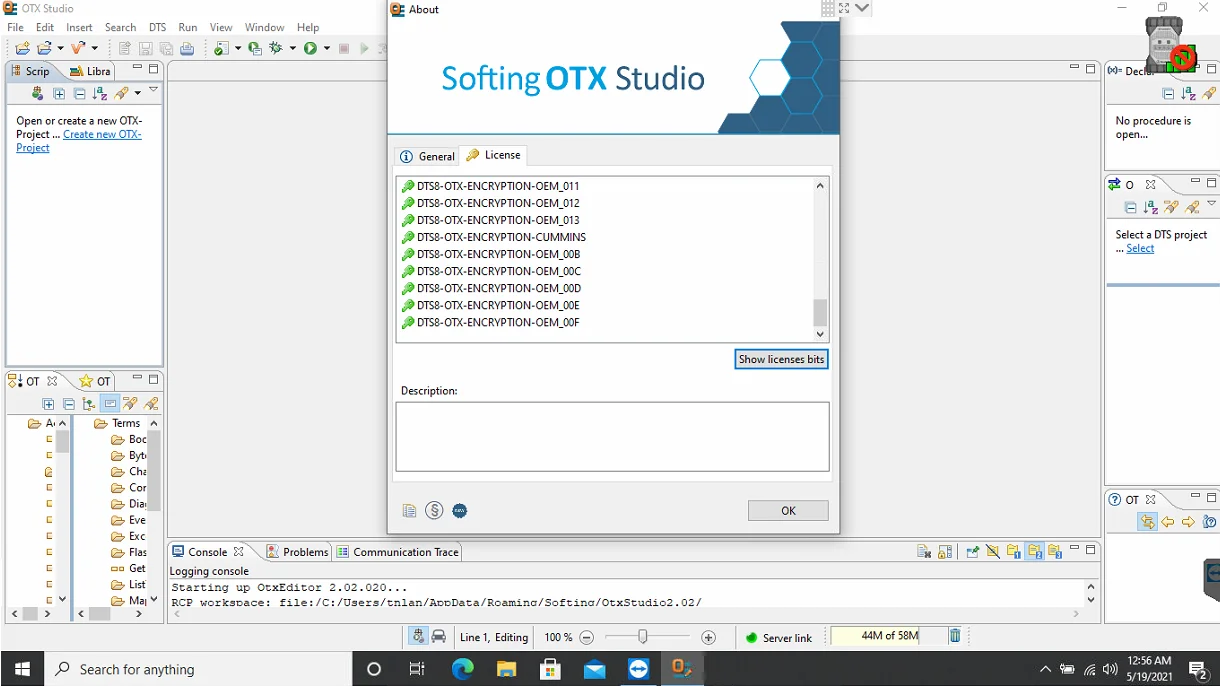Click the Select link in DTS project panel
Image resolution: width=1220 pixels, height=686 pixels.
[x=1140, y=248]
